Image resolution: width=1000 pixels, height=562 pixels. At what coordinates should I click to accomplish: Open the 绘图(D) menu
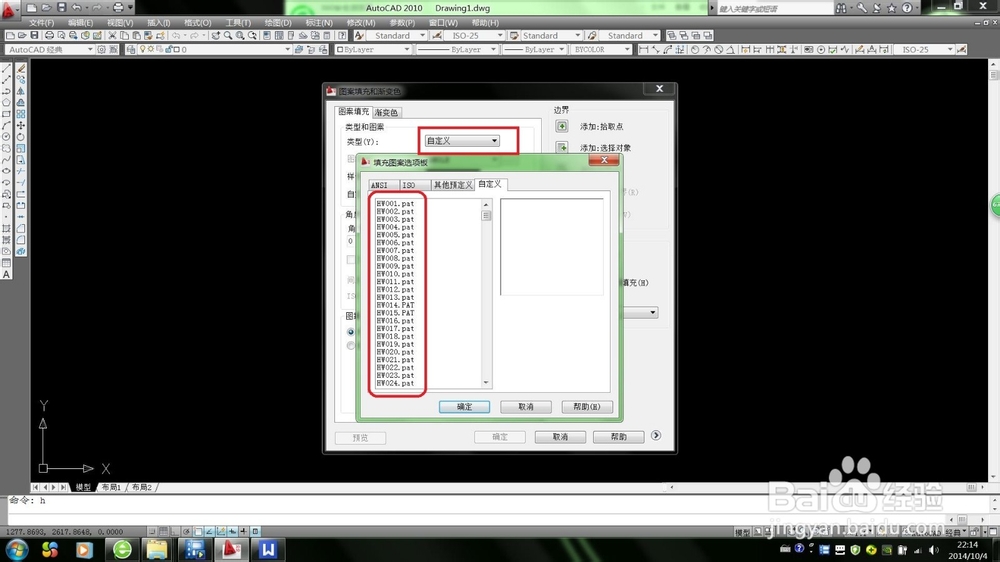(x=277, y=22)
